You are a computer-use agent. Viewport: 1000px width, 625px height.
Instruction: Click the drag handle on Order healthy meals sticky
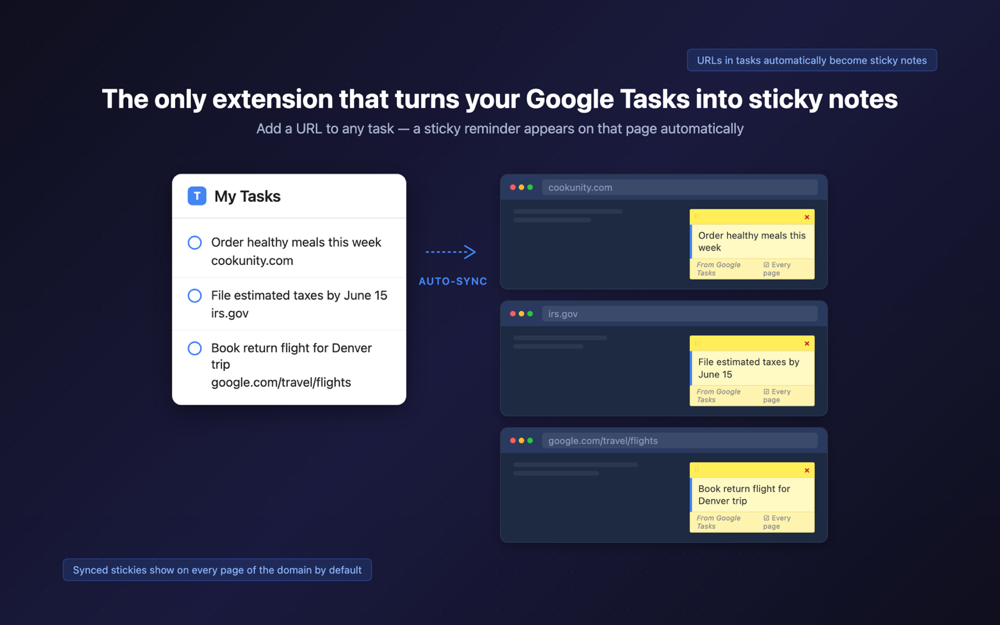[x=696, y=217]
